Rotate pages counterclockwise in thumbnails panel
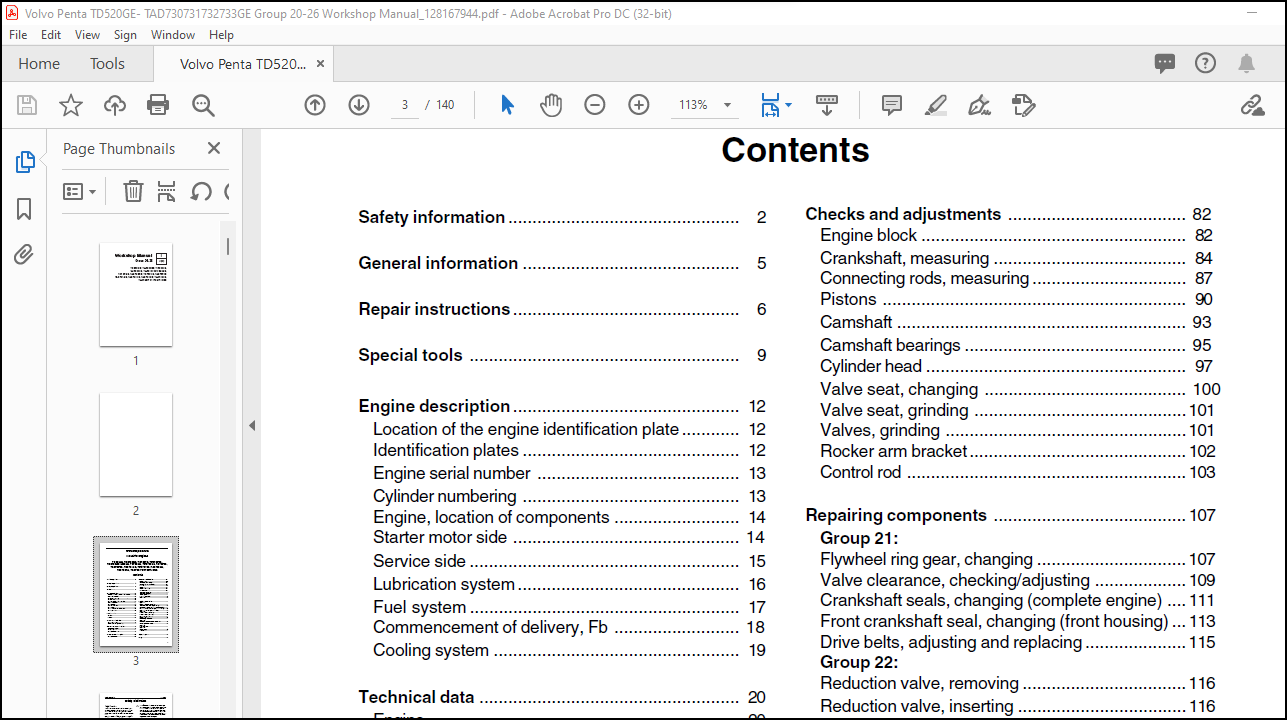Screen dimensions: 1287x720 click(201, 191)
